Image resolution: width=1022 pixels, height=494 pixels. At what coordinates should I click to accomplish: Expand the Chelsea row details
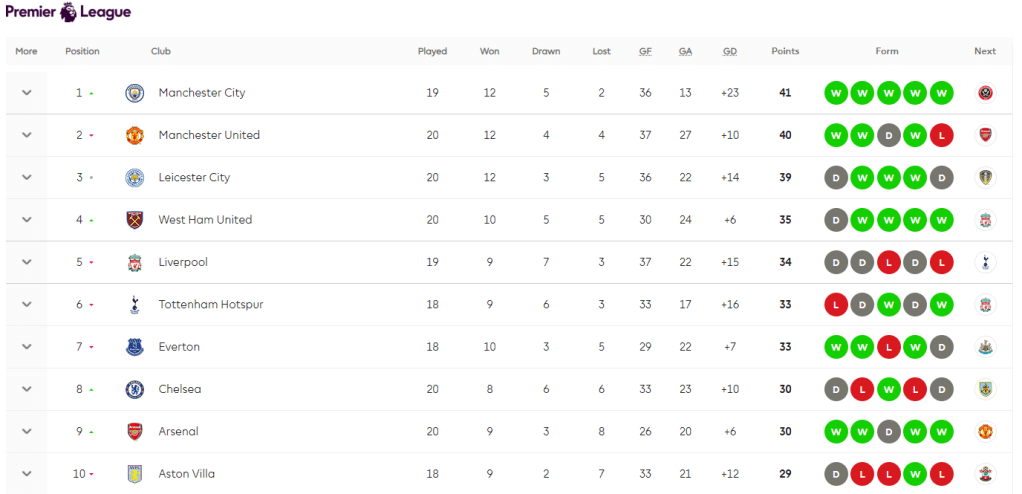pos(27,389)
